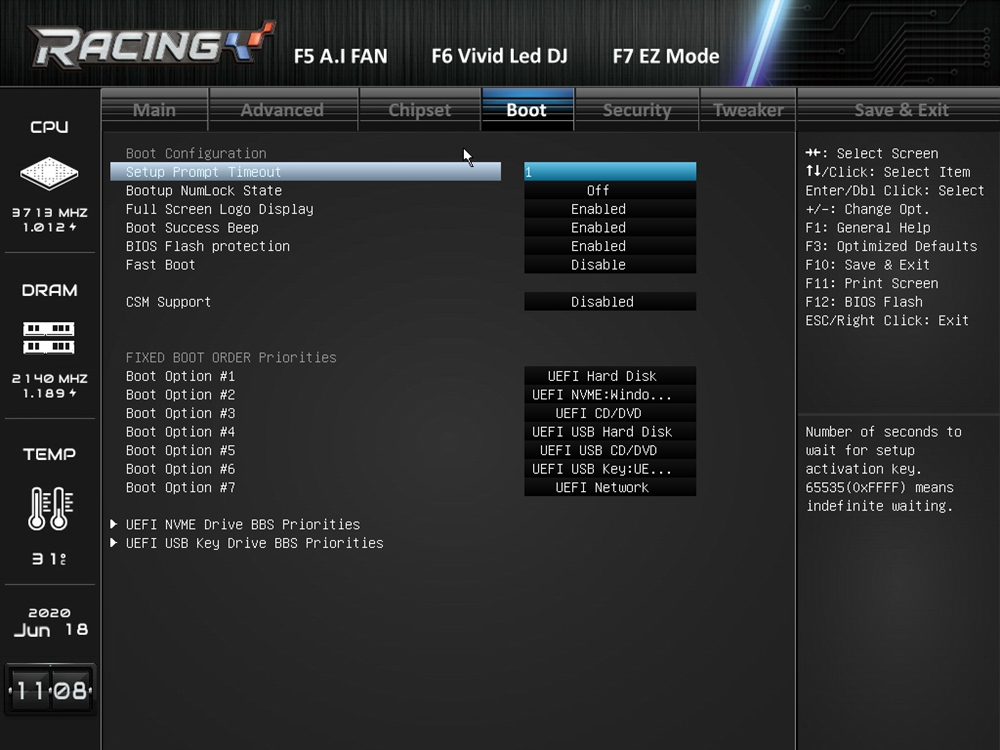Select the Boot Option #4 label
1000x750 pixels.
[x=180, y=431]
